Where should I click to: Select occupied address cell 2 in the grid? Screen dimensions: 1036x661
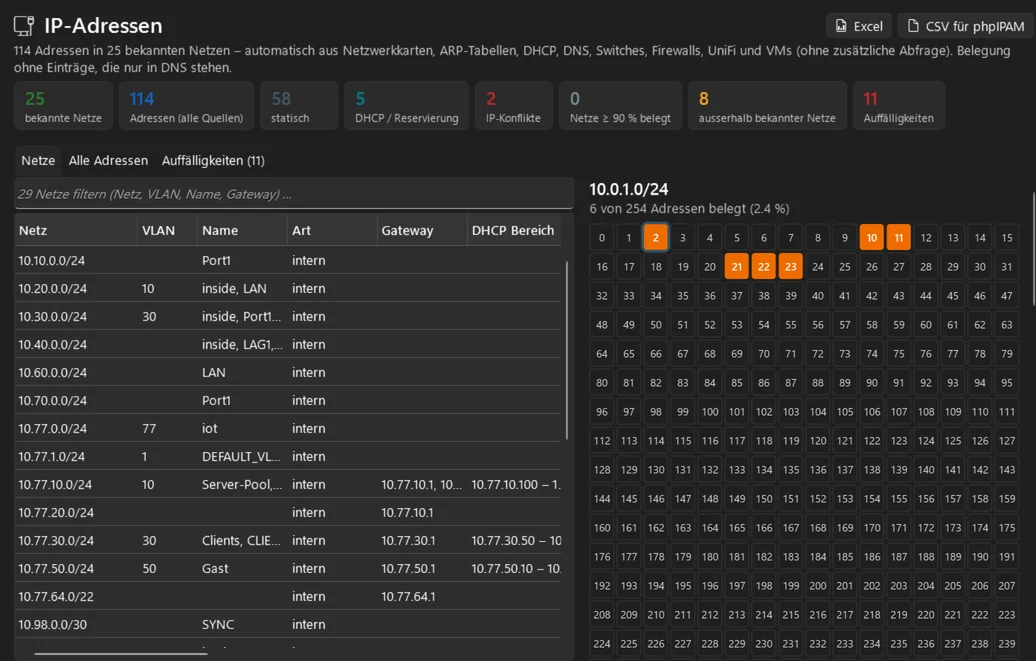tap(655, 237)
